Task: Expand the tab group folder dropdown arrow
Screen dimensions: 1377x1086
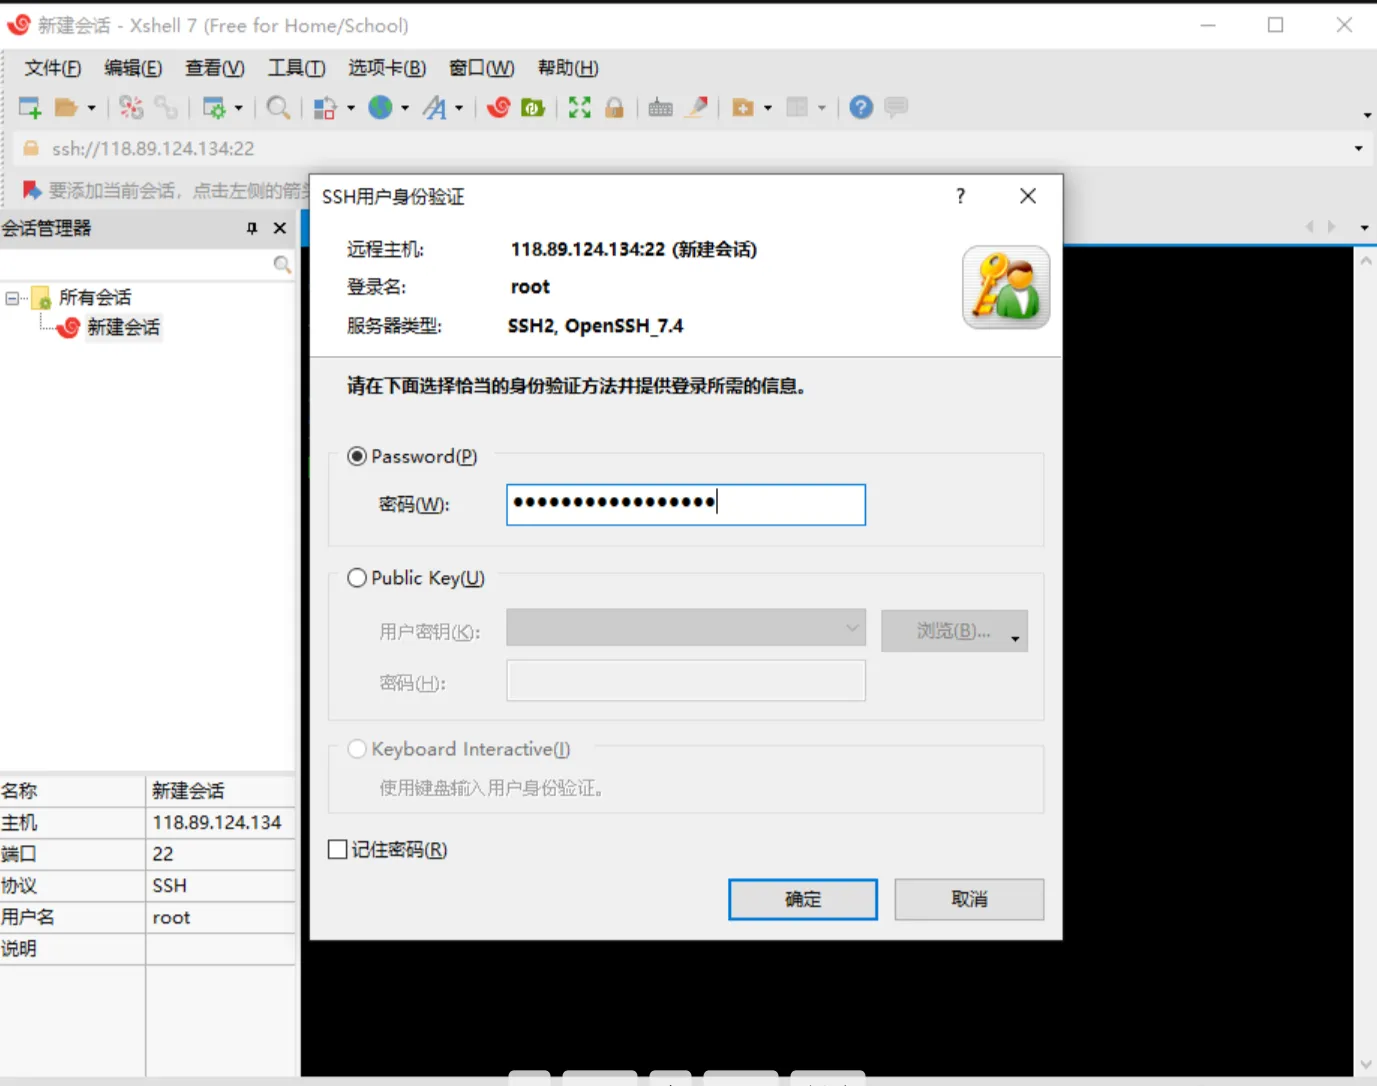Action: (768, 108)
